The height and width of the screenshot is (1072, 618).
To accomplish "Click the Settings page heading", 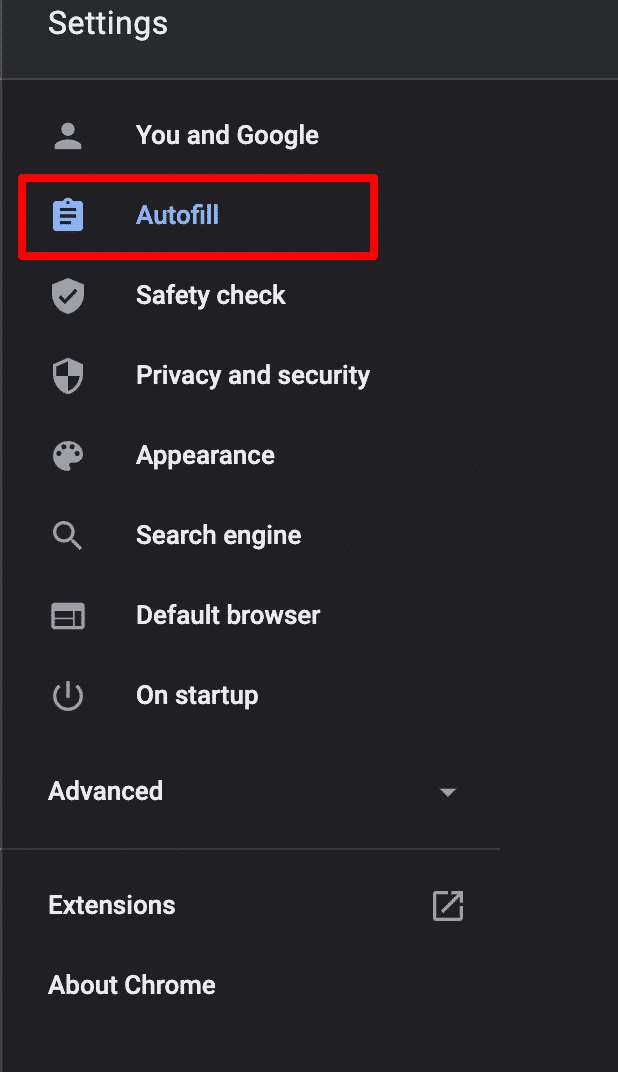I will [107, 24].
